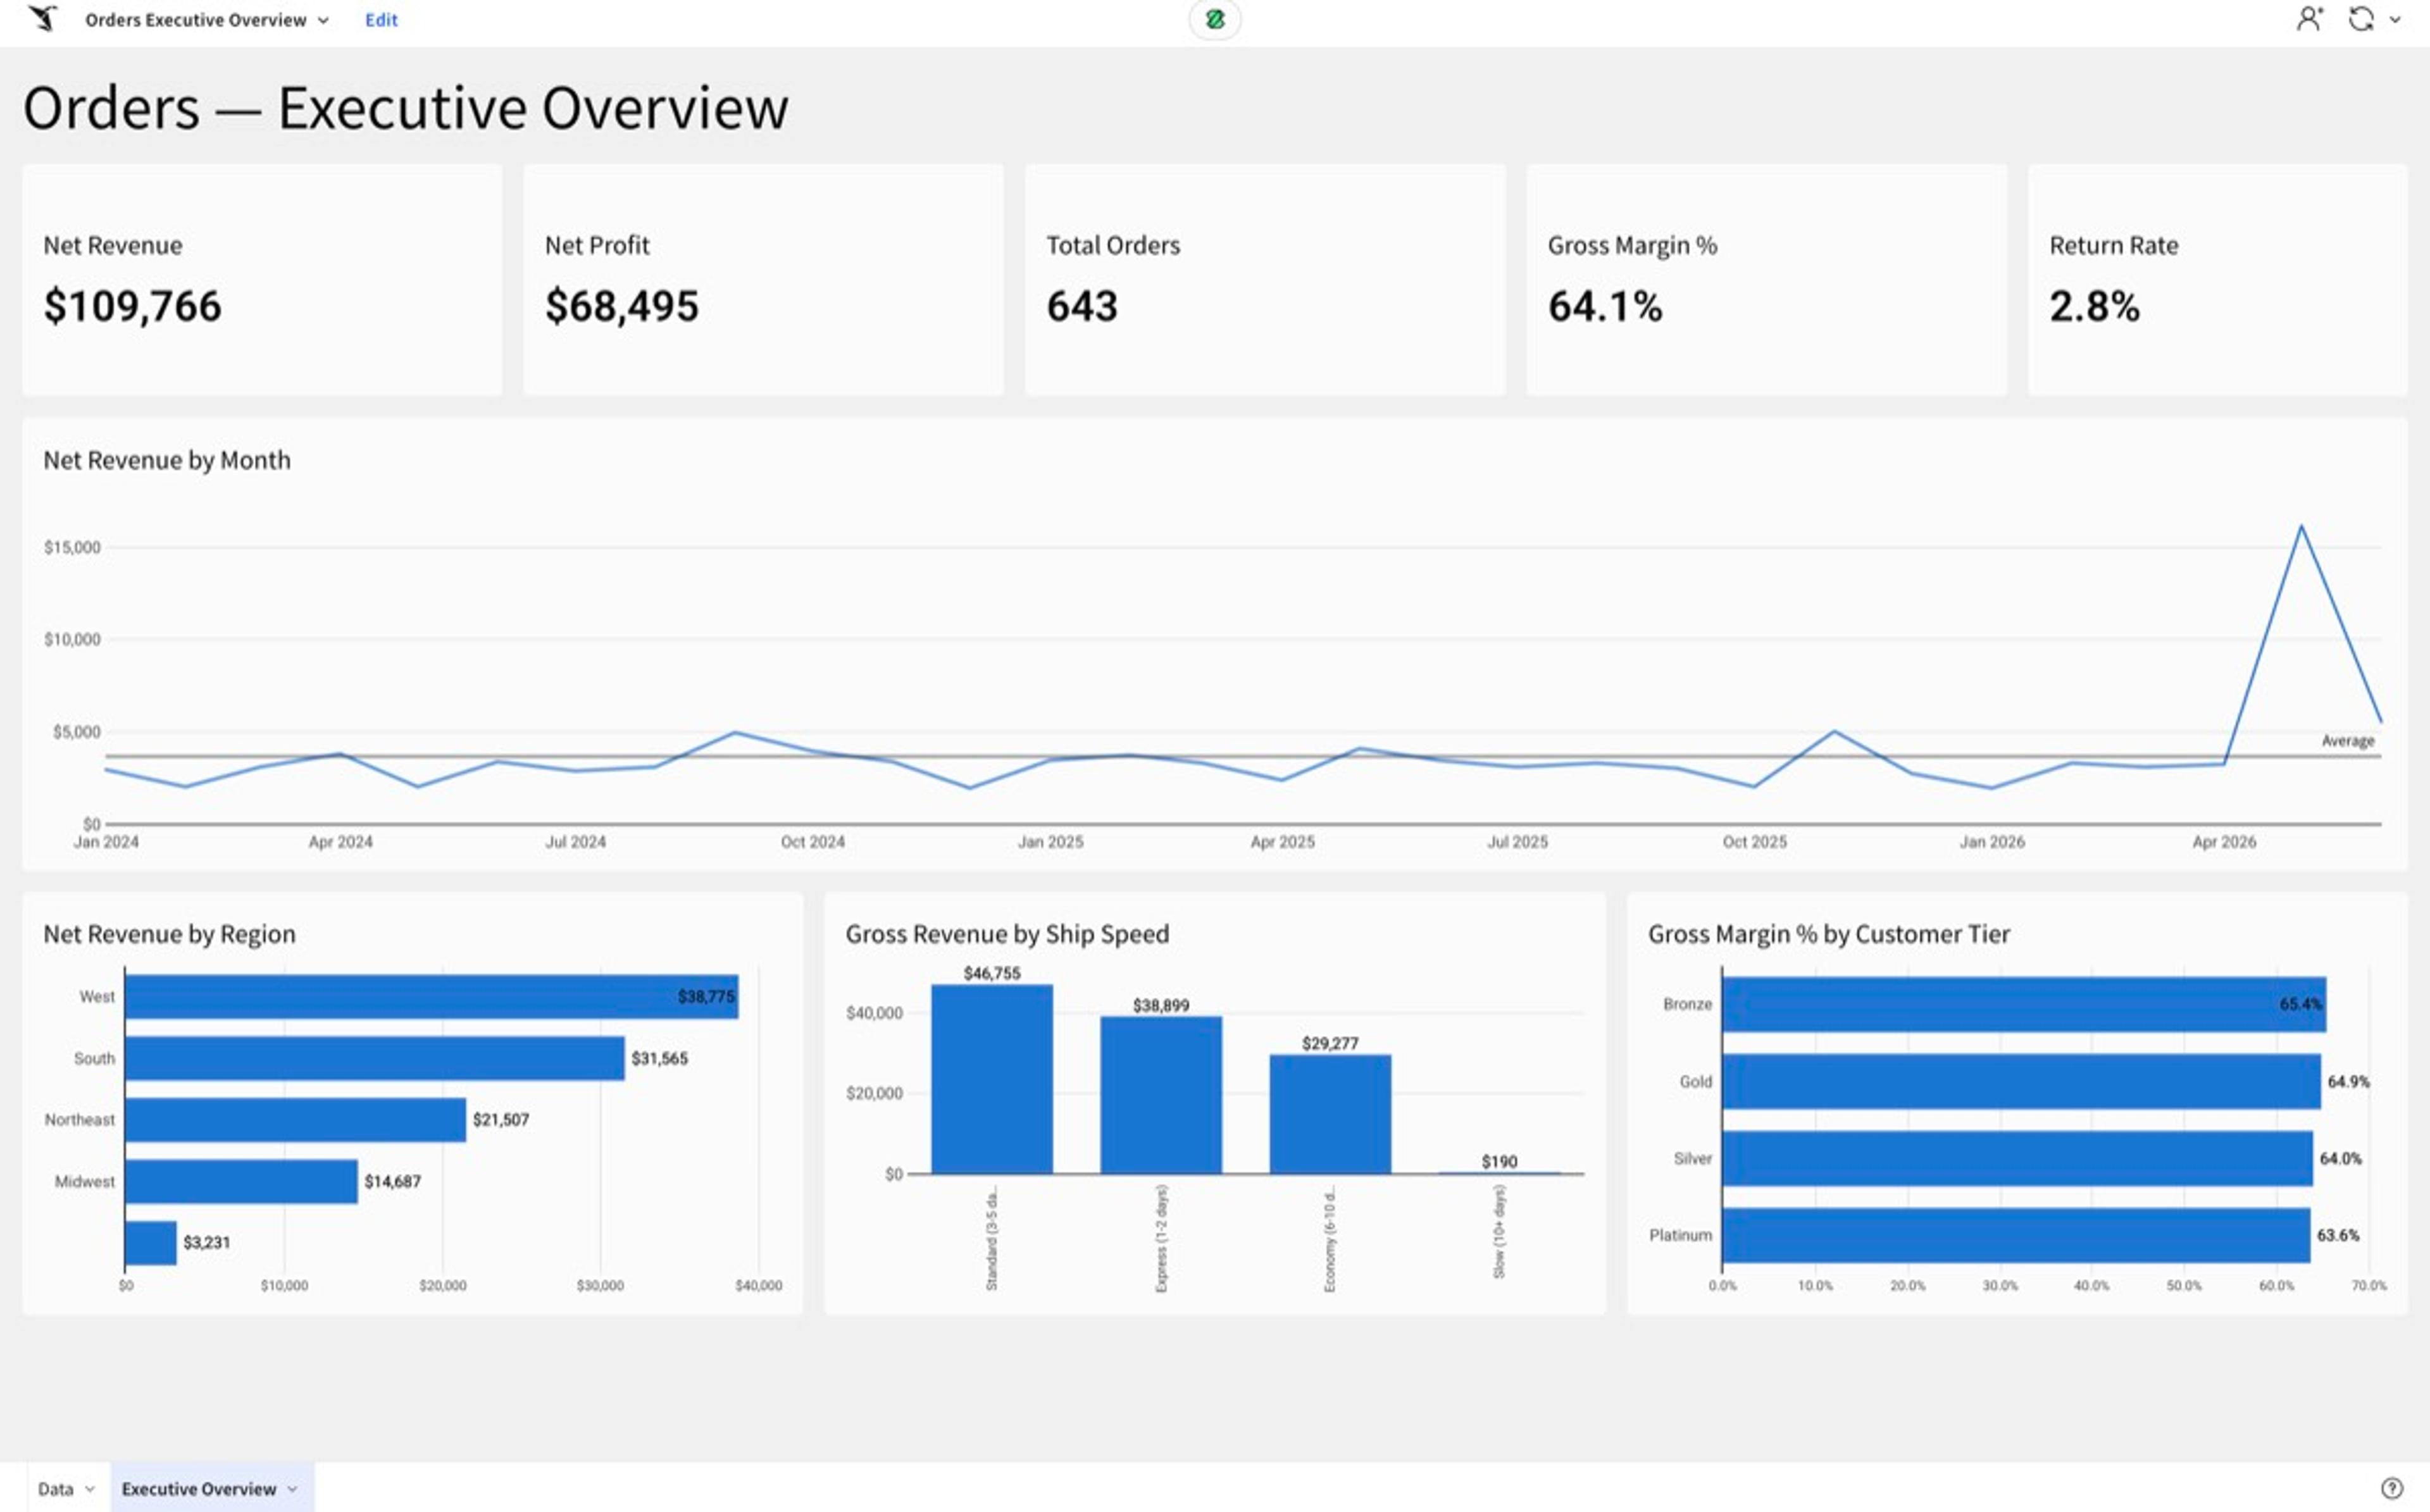The image size is (2430, 1512).
Task: Click the Net Revenue by Month title
Action: point(167,460)
